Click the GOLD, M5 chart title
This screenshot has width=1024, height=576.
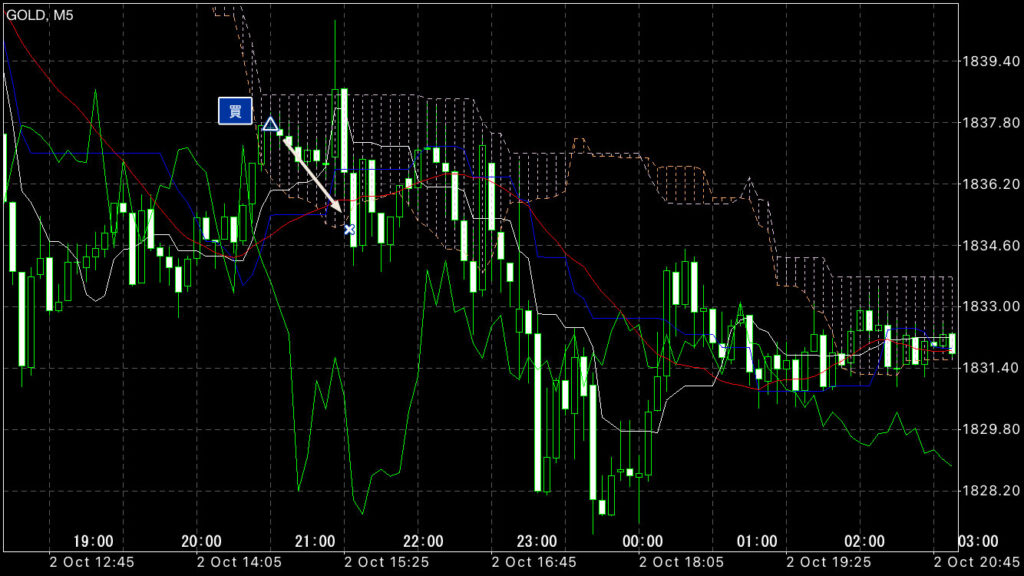click(47, 14)
